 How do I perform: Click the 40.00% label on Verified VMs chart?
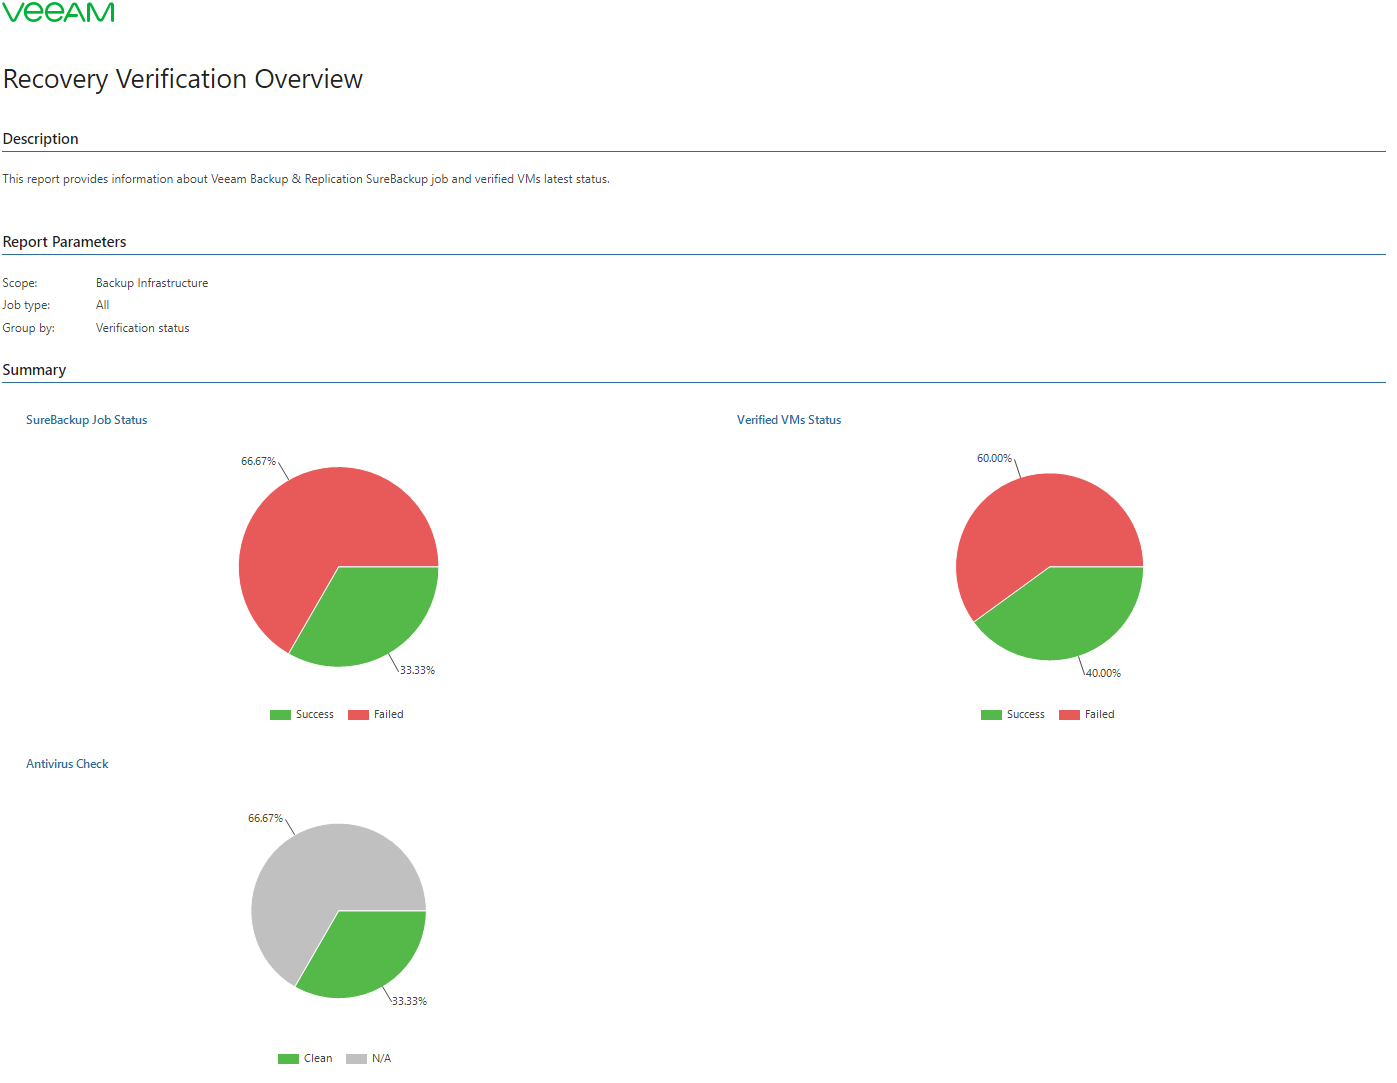pyautogui.click(x=1103, y=674)
